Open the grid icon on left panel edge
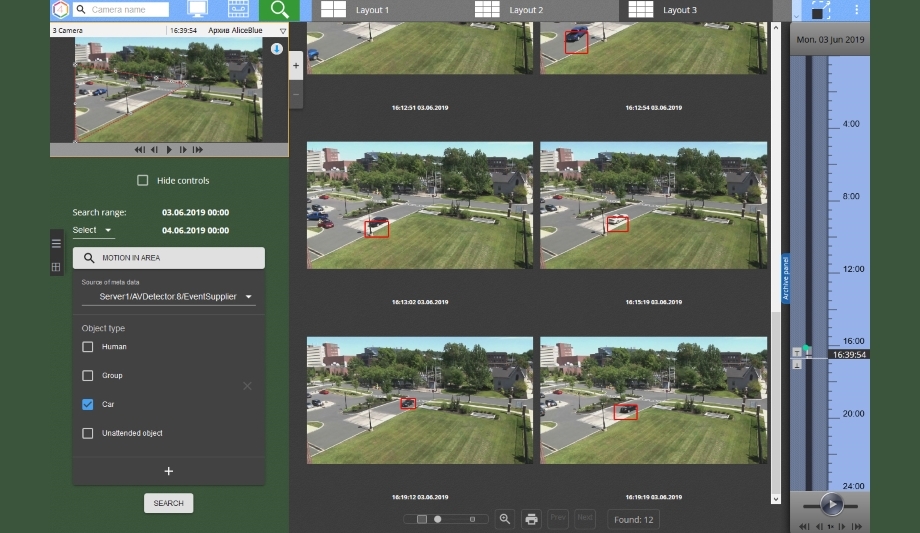Viewport: 920px width, 533px height. coord(56,267)
